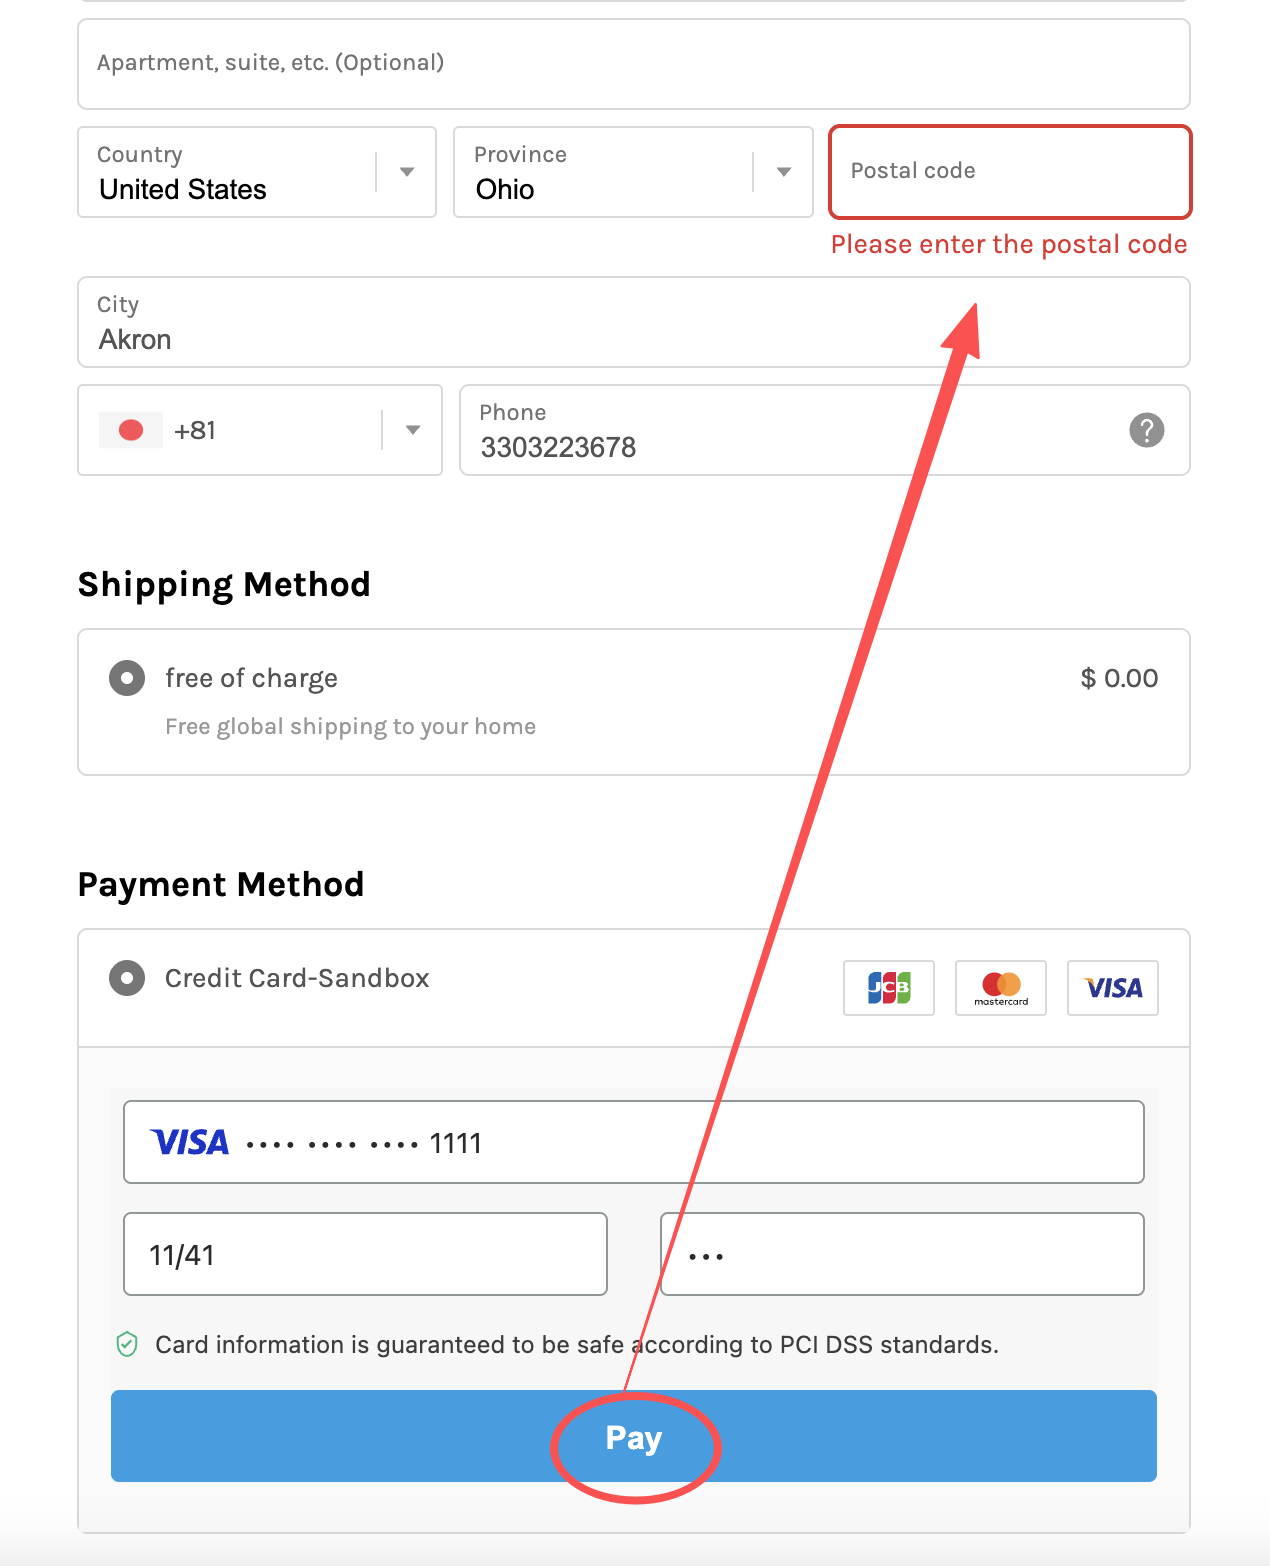1270x1566 pixels.
Task: Click the phone help question mark icon
Action: coord(1146,430)
